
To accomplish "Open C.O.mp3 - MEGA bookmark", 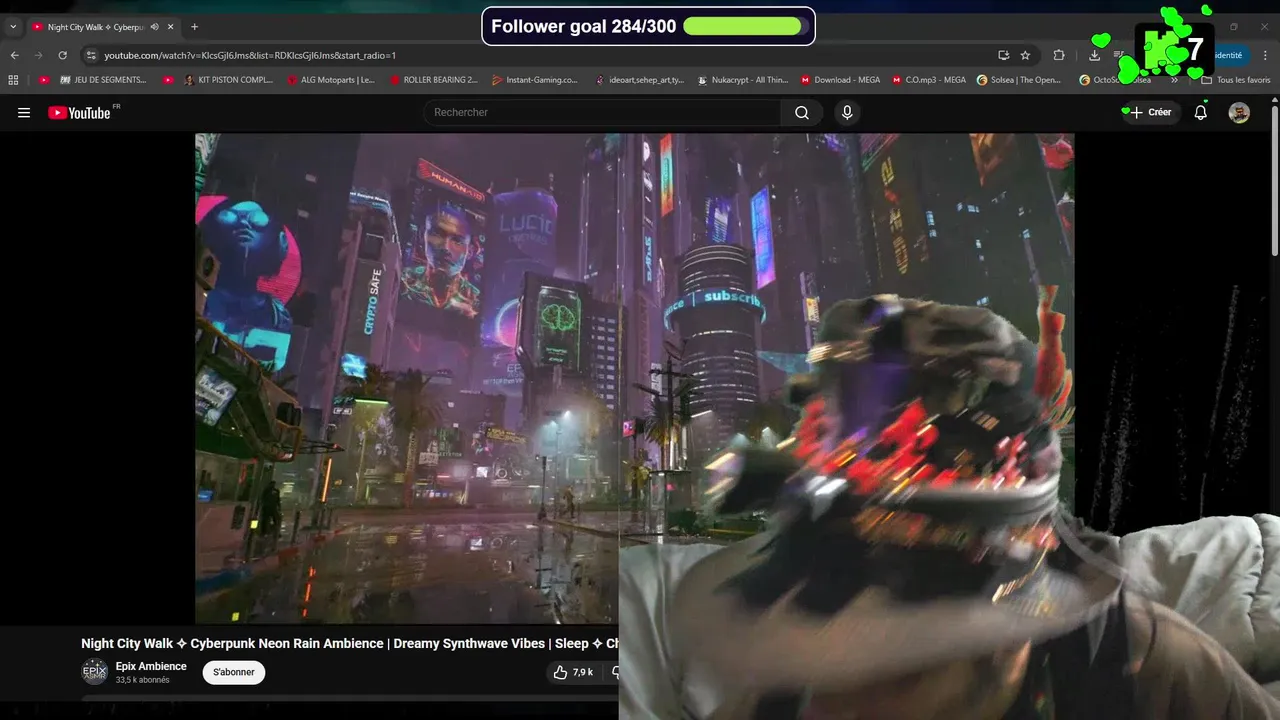I will 929,80.
